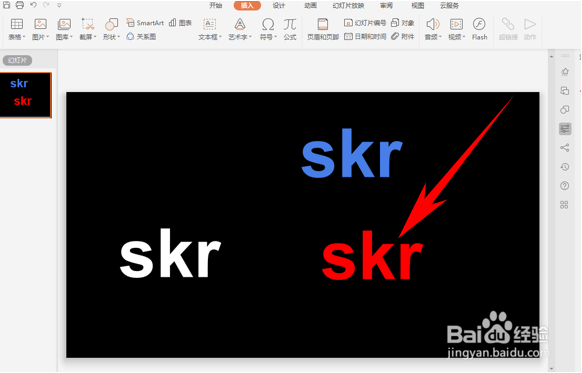The width and height of the screenshot is (582, 373).
Task: Click the 视频 video icon
Action: (456, 24)
